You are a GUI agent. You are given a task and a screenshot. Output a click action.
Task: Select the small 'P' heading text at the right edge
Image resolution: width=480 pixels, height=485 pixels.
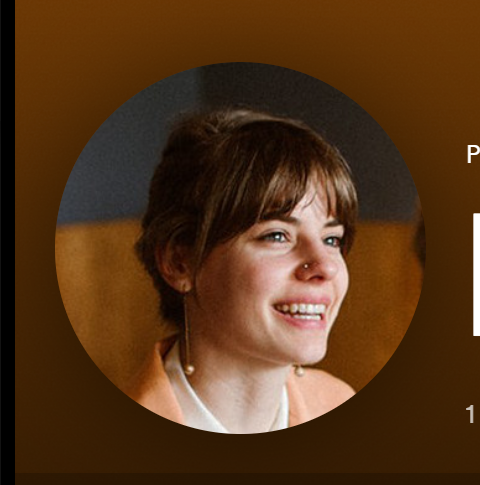[473, 155]
